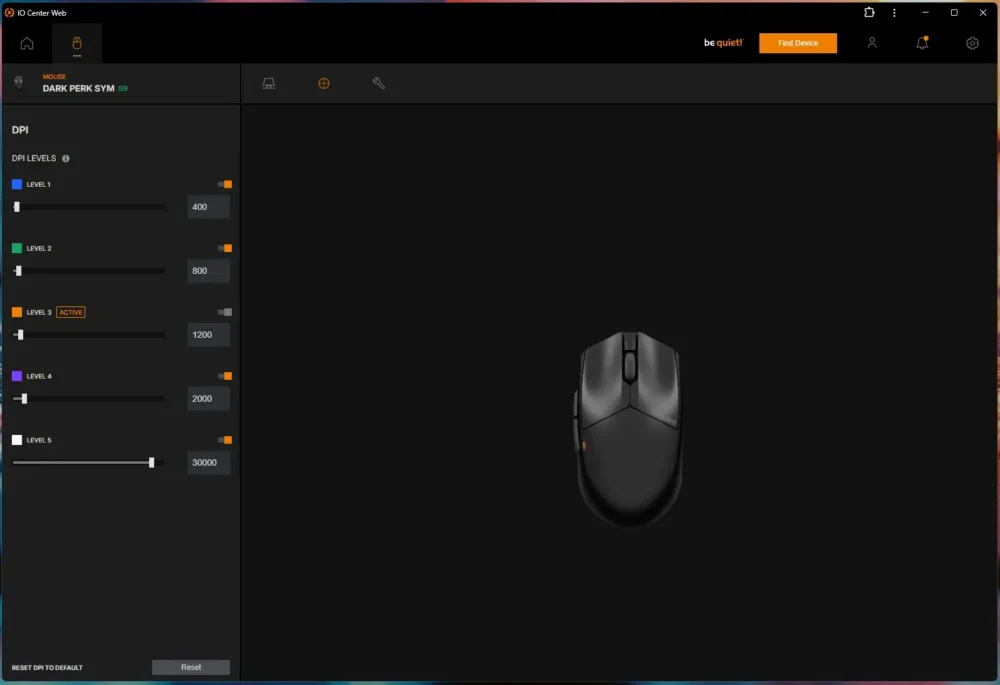Click the IO Center Web app logo
1000x685 pixels.
pyautogui.click(x=9, y=12)
